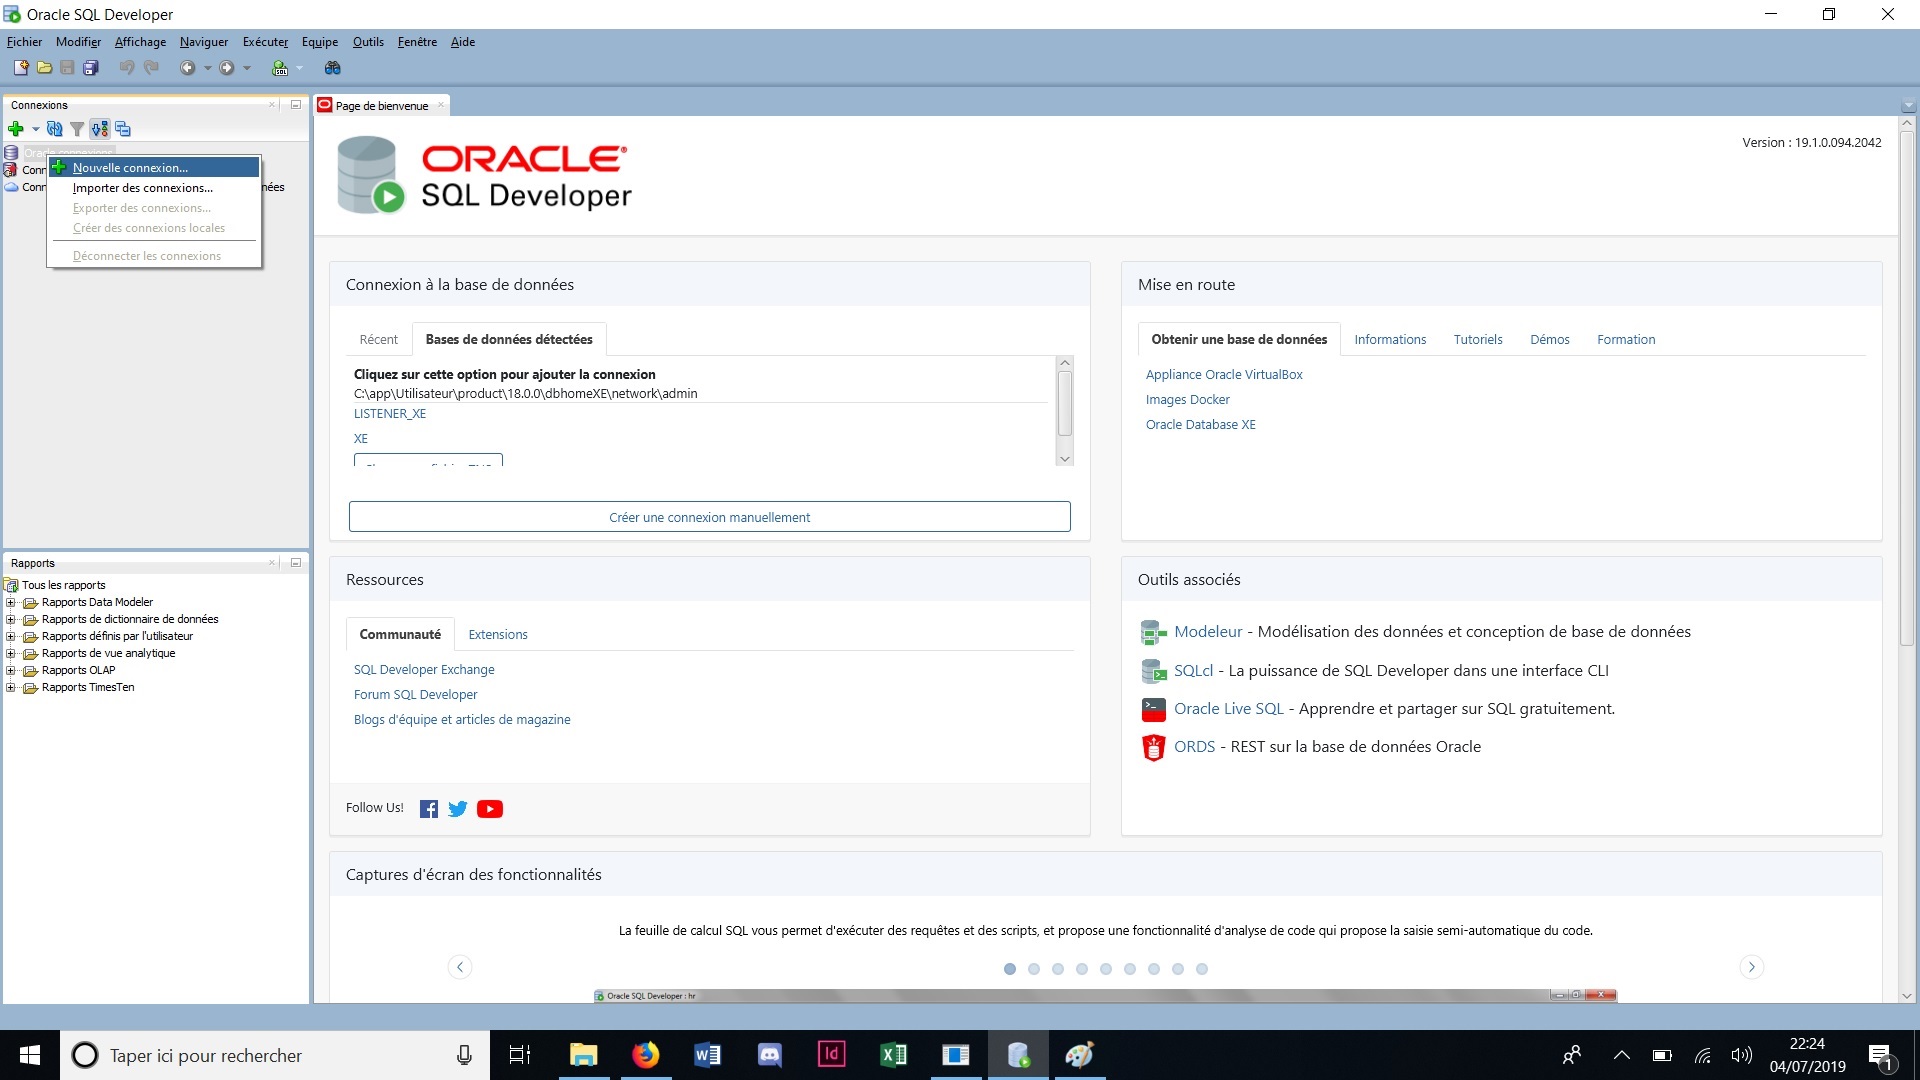Switch to the Informations tab
Image resolution: width=1920 pixels, height=1080 pixels.
1390,340
